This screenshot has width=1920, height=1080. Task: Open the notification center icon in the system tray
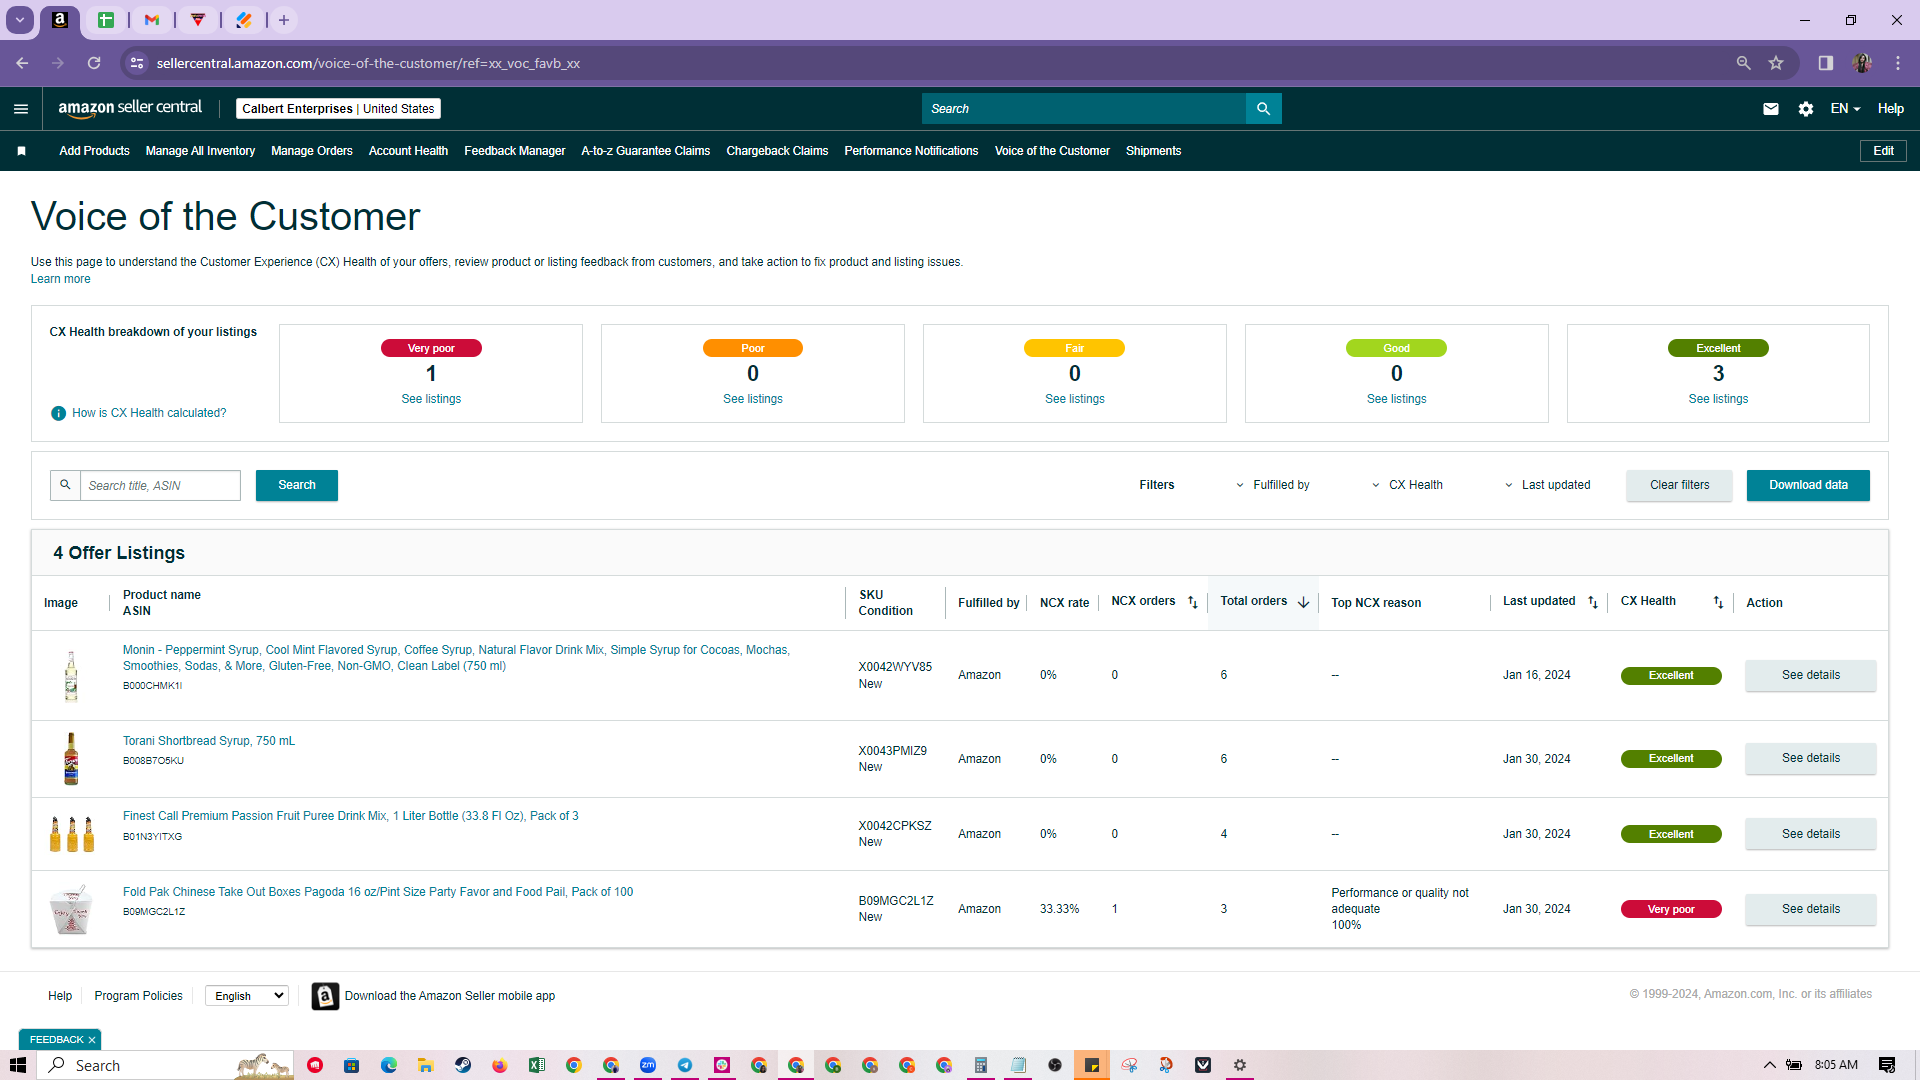[1887, 1065]
